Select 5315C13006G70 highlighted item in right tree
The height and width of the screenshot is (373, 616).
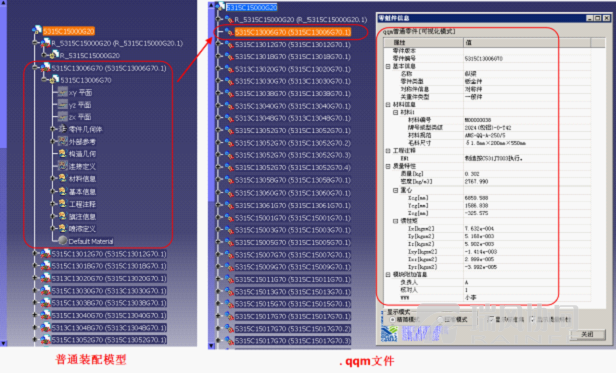pos(293,32)
